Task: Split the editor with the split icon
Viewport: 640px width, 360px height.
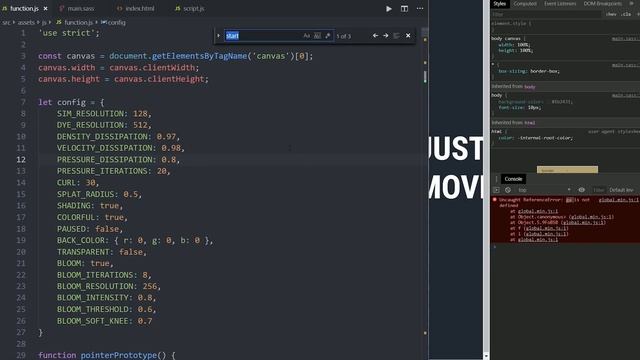Action: (x=404, y=9)
